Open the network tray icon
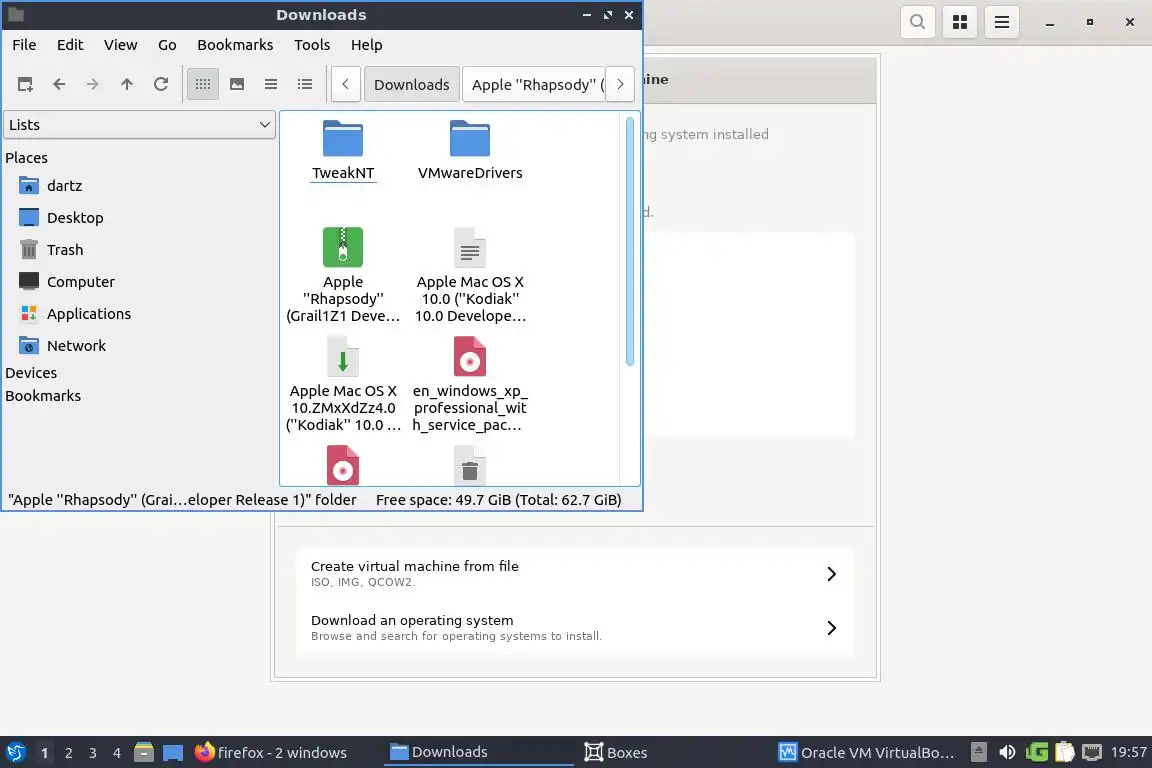The width and height of the screenshot is (1152, 768). [1092, 753]
